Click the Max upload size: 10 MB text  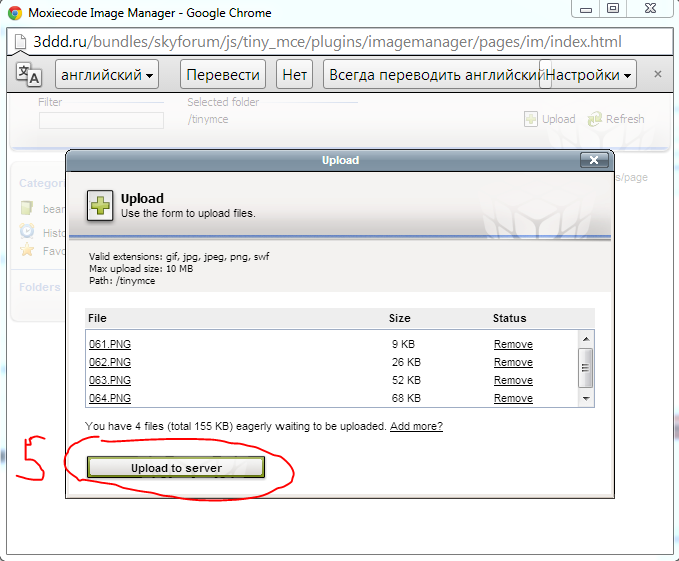(141, 269)
